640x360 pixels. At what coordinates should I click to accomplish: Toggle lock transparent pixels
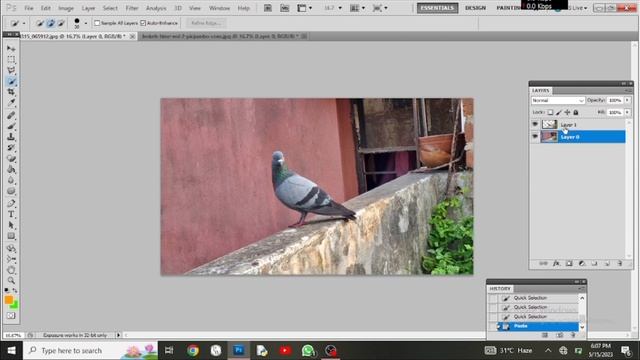(x=550, y=112)
